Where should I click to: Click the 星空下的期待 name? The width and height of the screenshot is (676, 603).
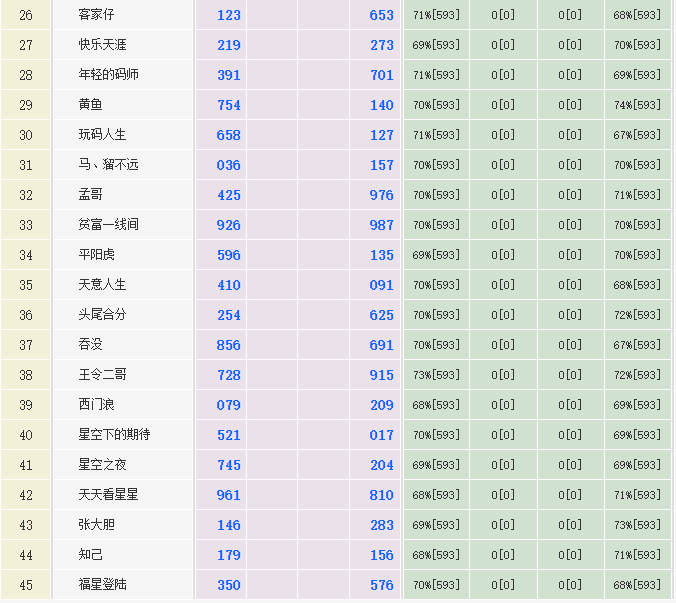[x=114, y=435]
